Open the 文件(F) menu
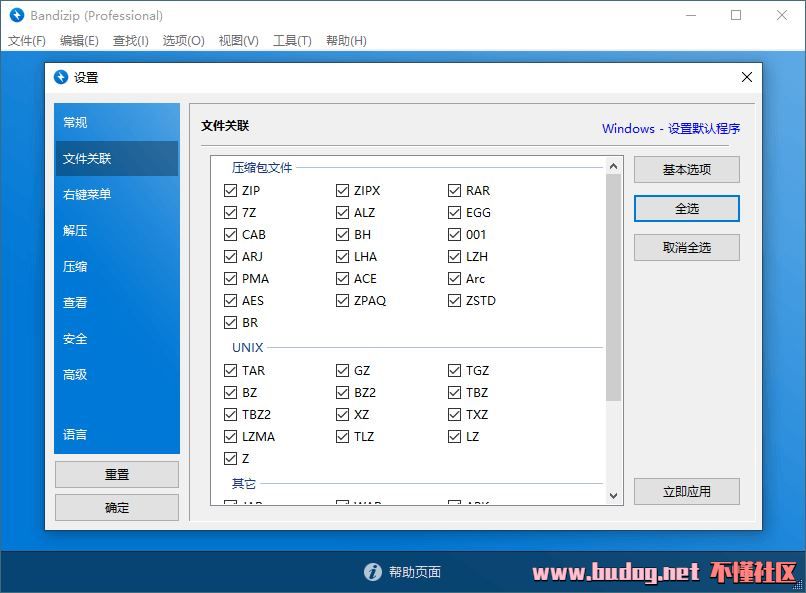This screenshot has width=806, height=593. point(27,41)
